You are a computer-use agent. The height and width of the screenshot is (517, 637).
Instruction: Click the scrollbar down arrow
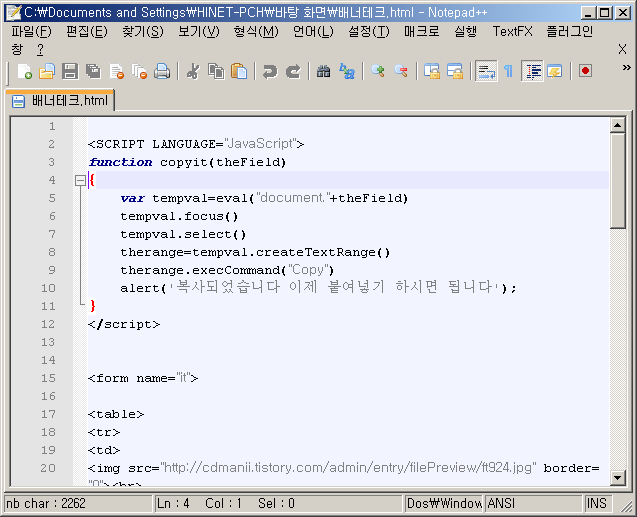617,478
